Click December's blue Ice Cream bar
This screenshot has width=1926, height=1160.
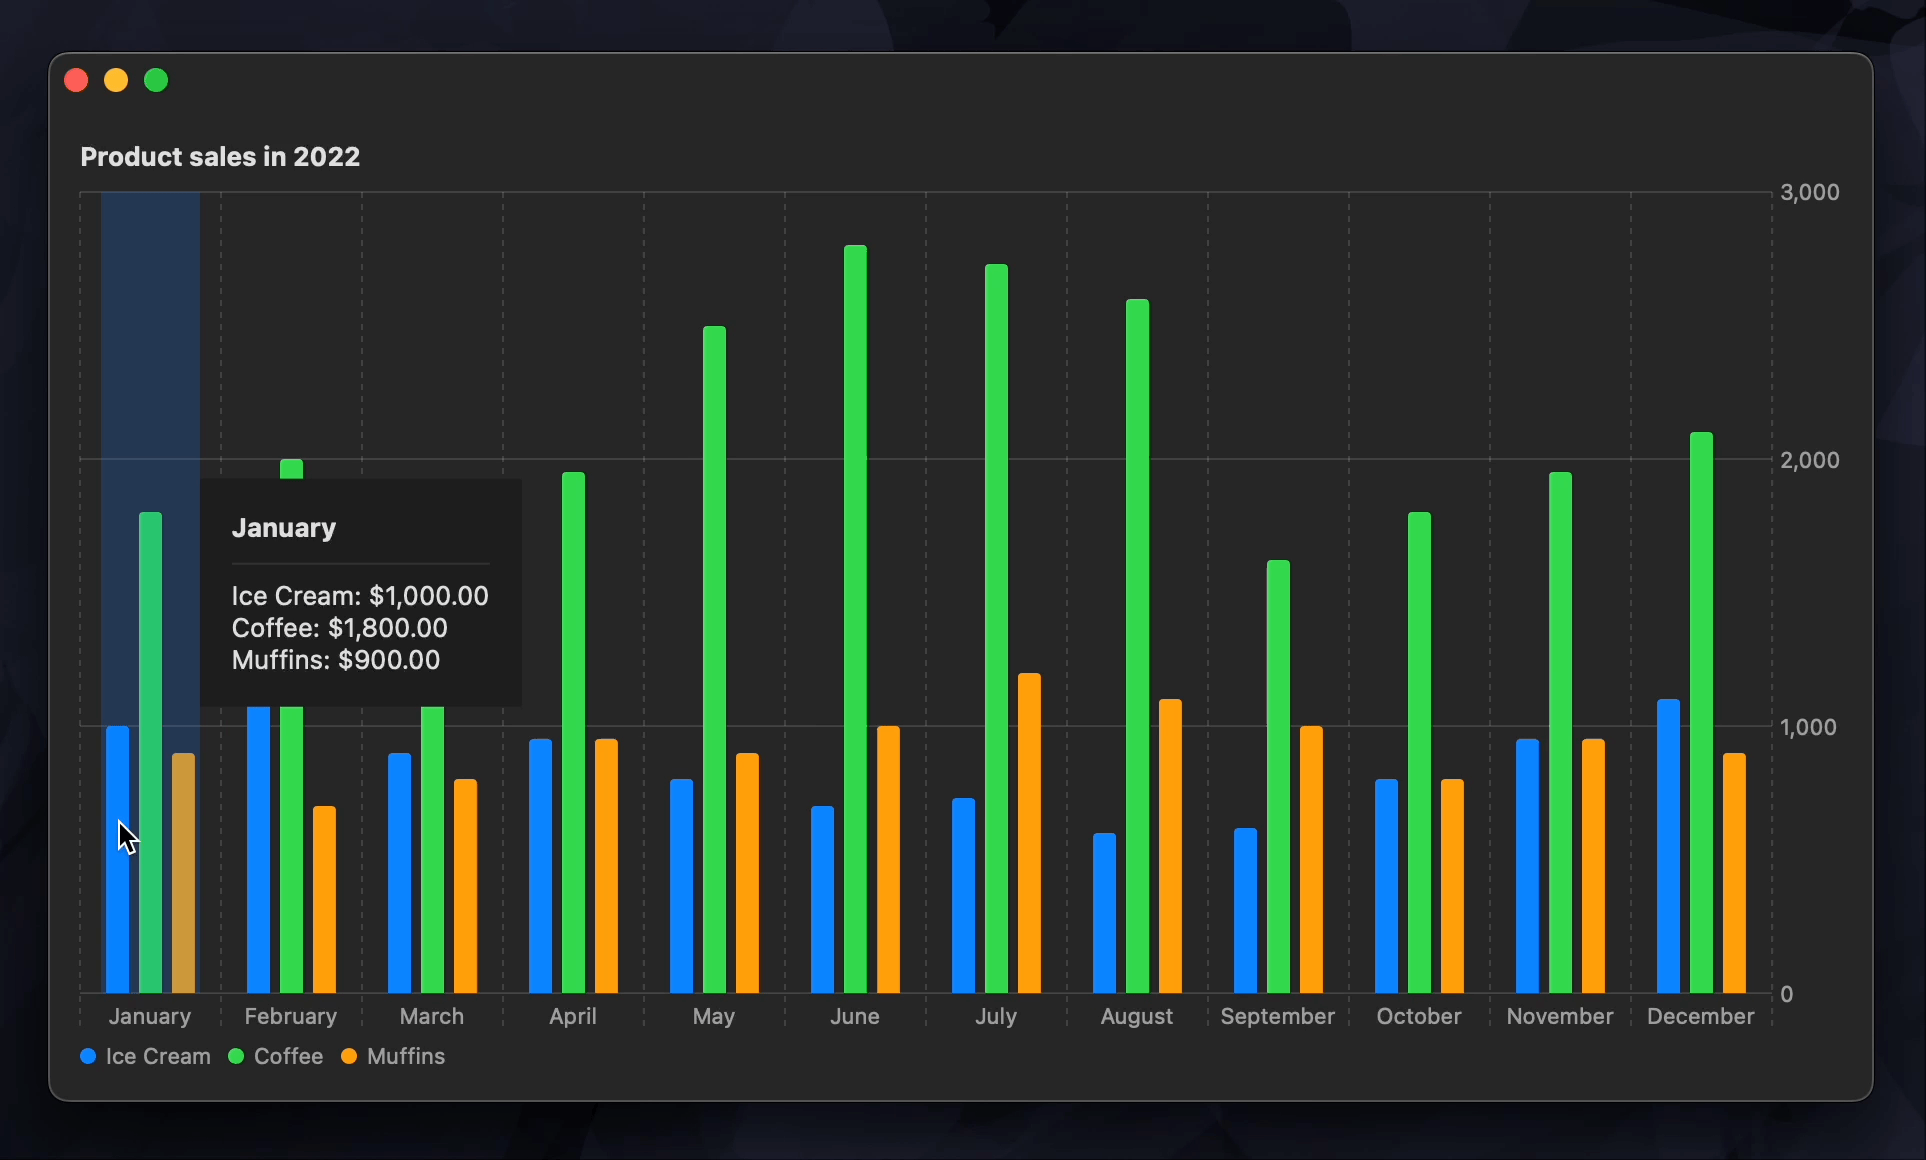coord(1669,846)
